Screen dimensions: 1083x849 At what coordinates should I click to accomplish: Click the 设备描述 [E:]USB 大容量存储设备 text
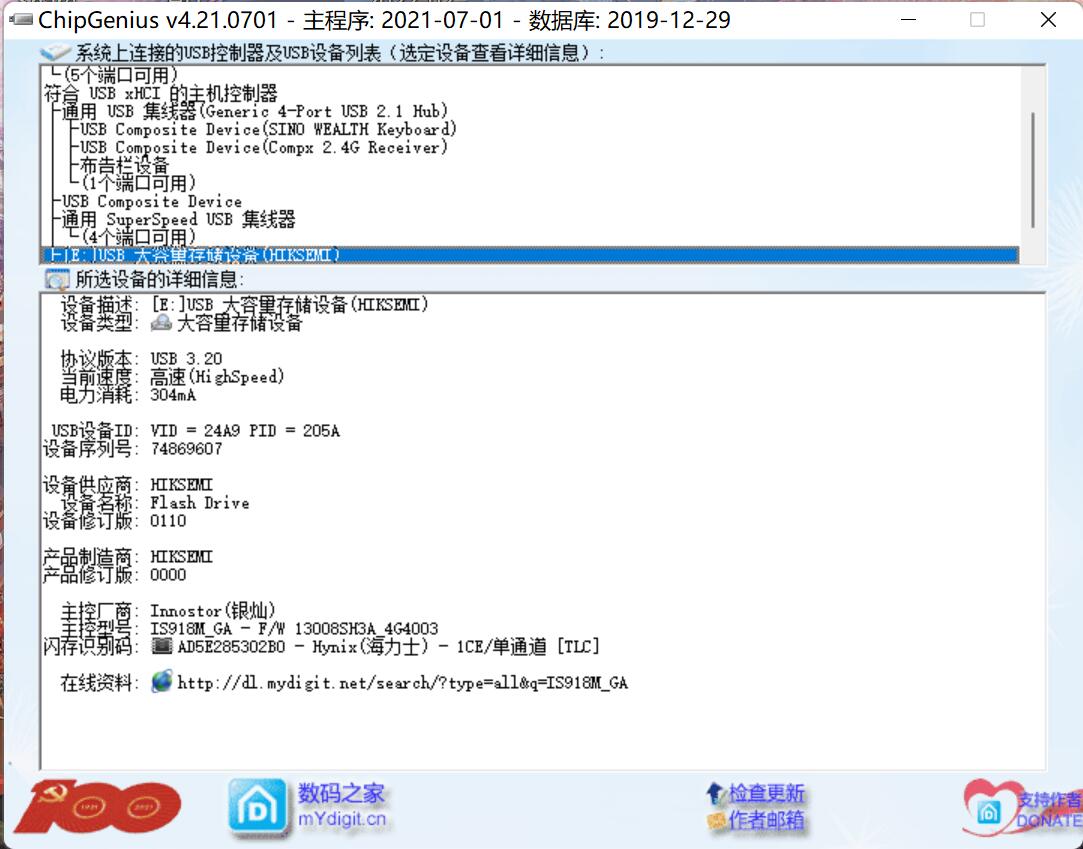tap(289, 305)
